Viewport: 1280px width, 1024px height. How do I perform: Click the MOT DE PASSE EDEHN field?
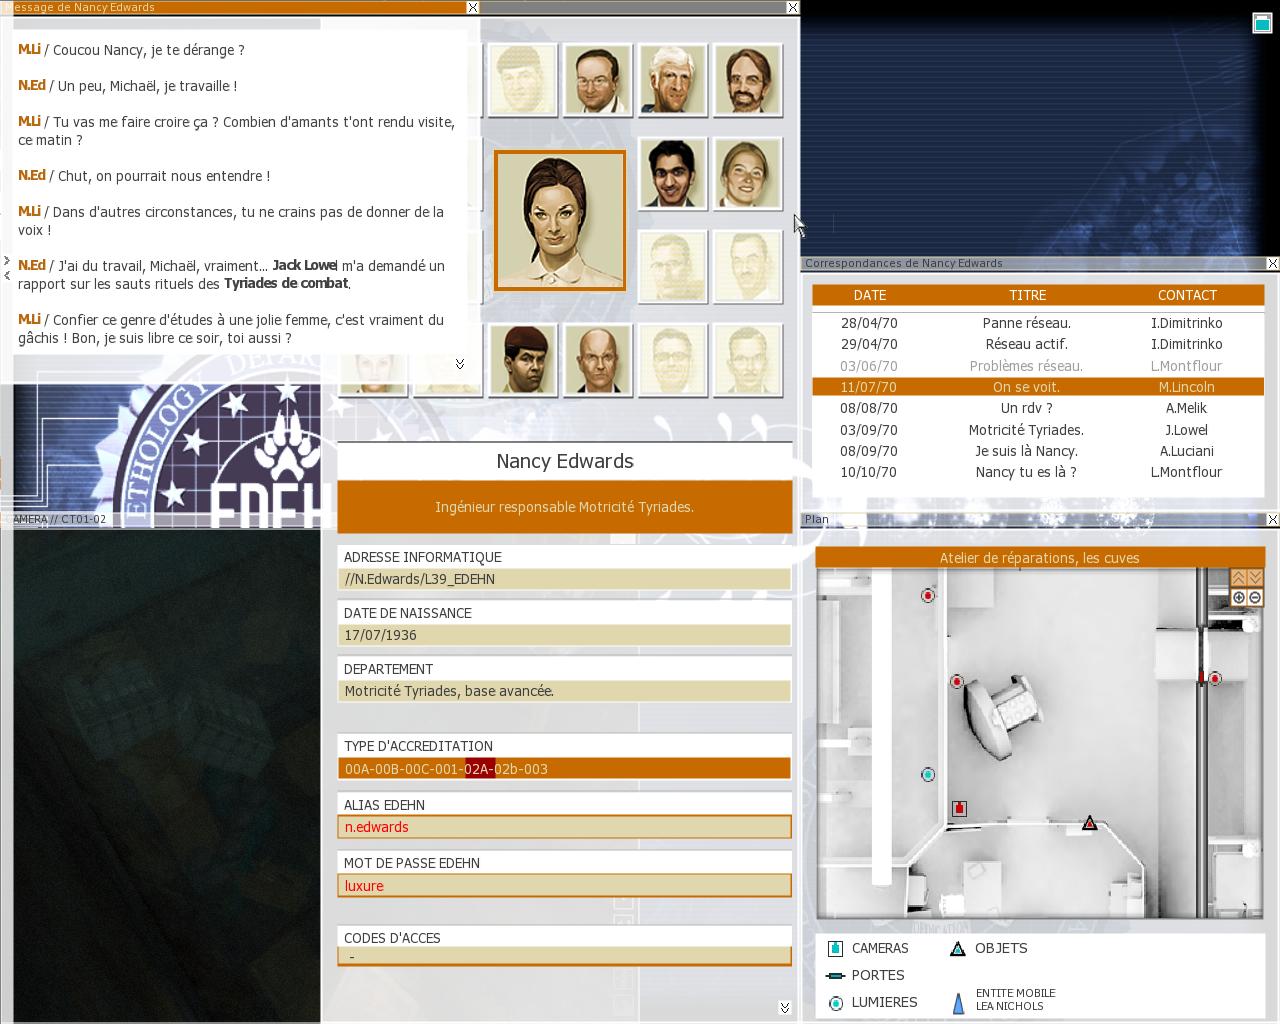coord(564,886)
